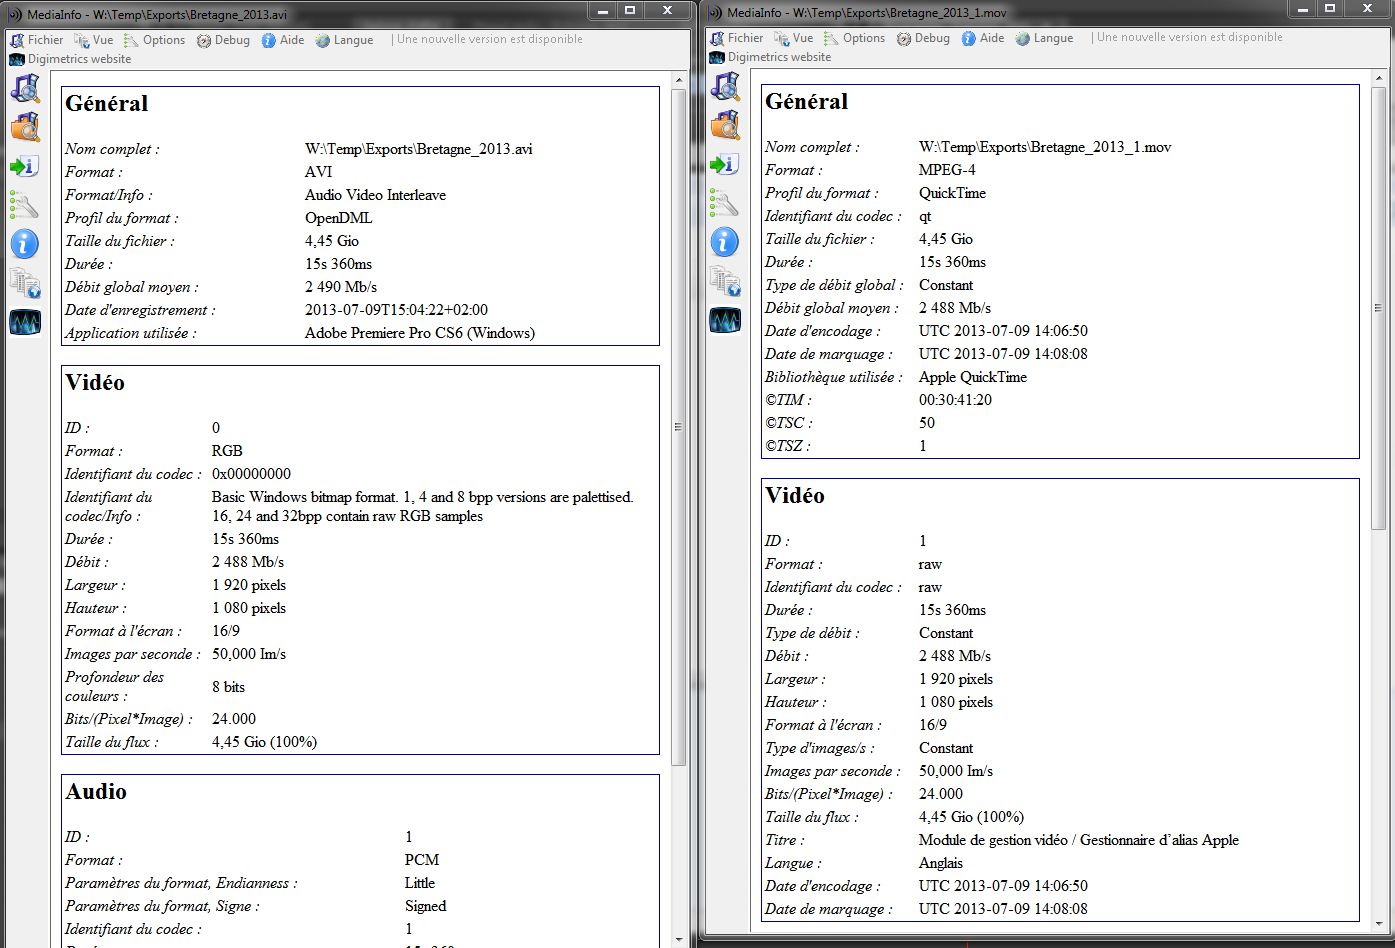
Task: Click 'Une nouvelle version est disponible' in right window
Action: [1190, 37]
